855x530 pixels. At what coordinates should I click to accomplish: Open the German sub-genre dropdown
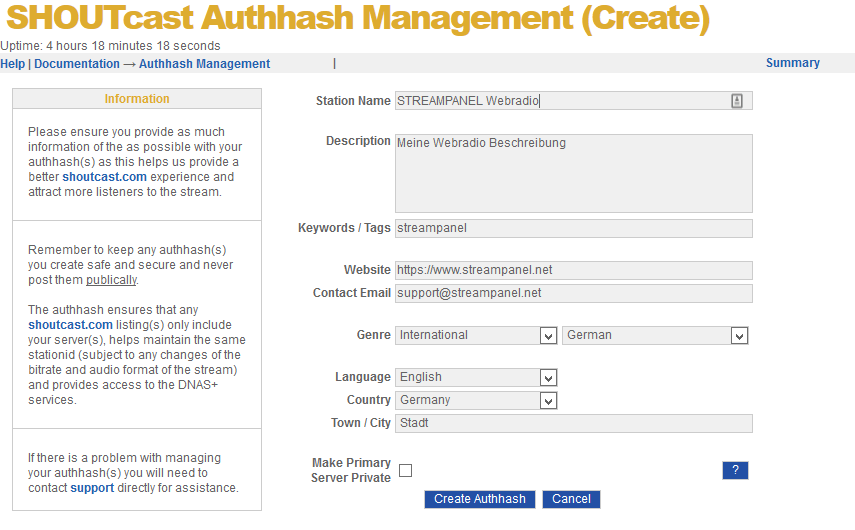[655, 335]
